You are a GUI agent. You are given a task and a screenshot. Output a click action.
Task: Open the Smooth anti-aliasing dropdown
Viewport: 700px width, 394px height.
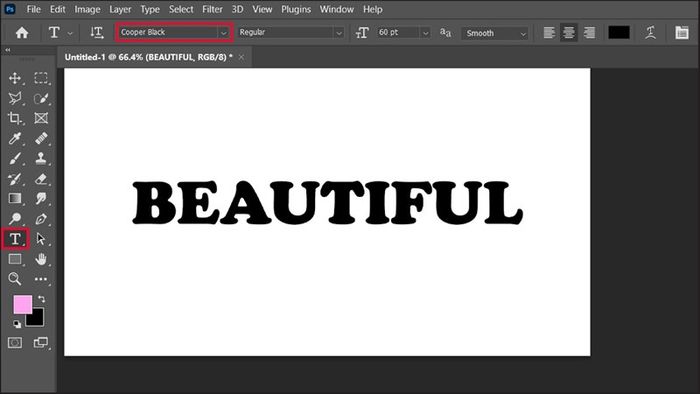coord(495,33)
